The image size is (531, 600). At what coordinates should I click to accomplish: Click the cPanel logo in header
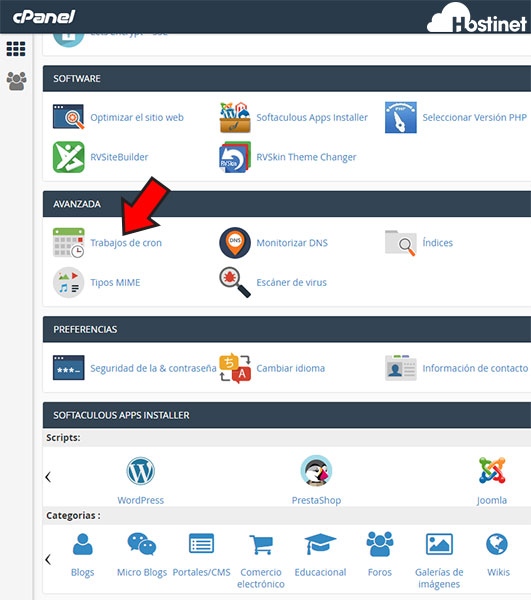44,17
